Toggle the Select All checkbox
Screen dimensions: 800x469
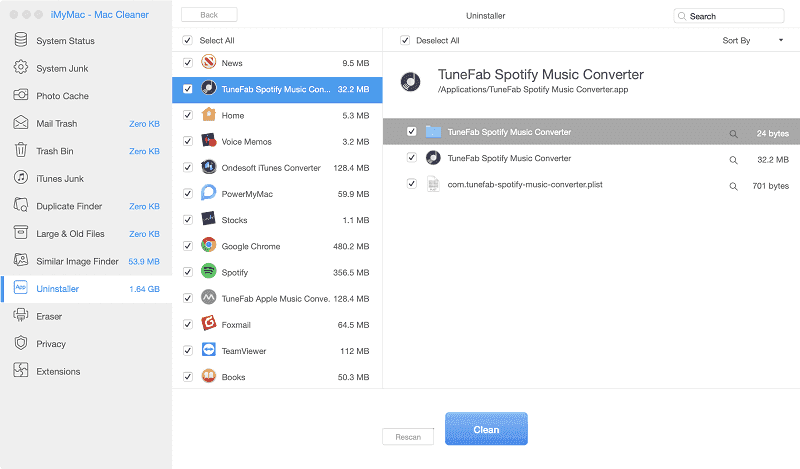point(187,40)
